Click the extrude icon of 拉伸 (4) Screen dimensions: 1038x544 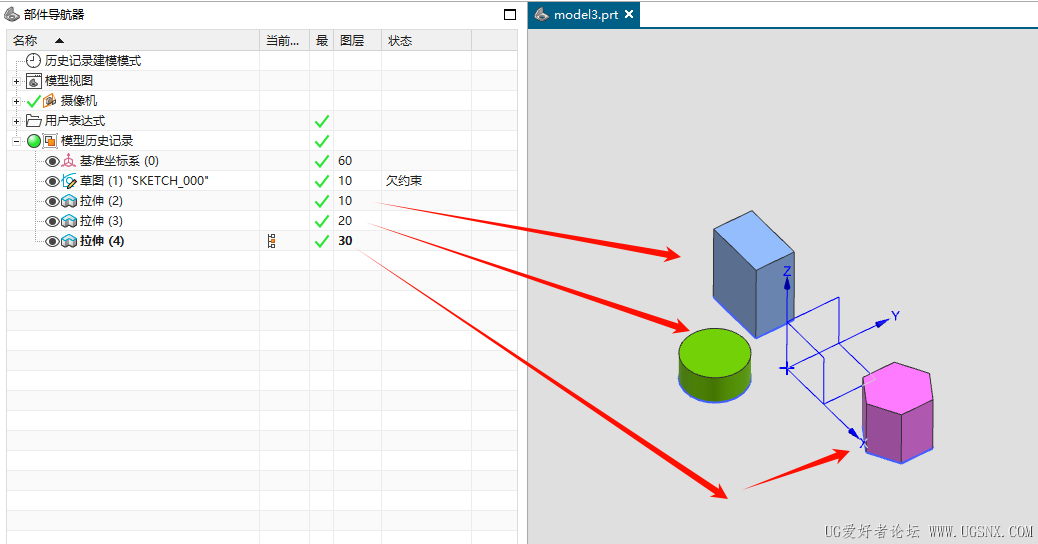69,241
